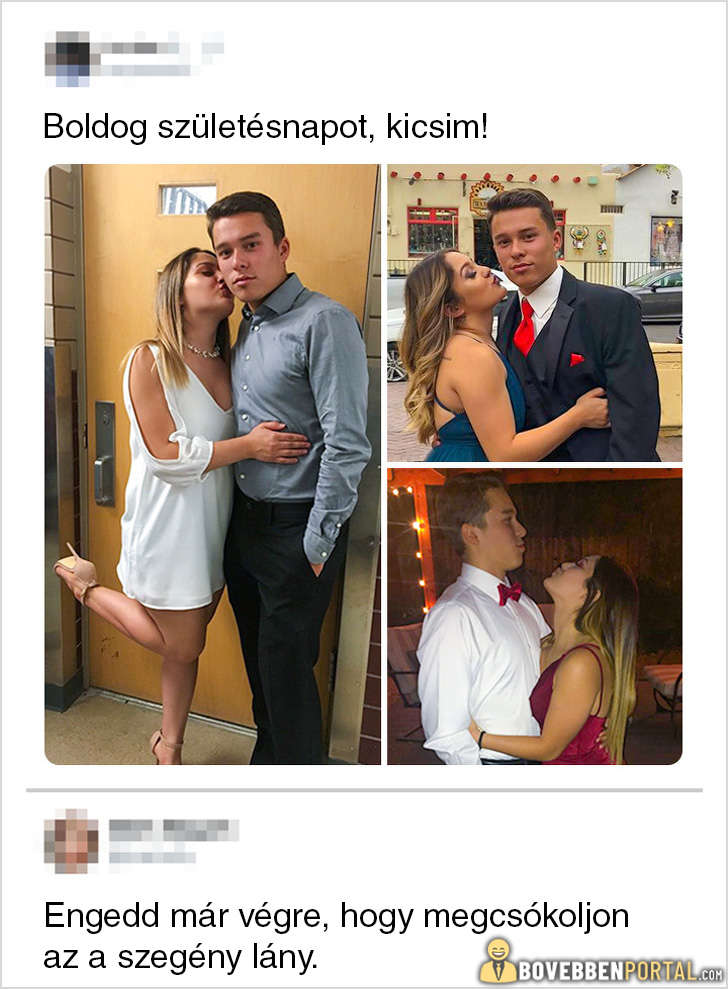Click the blurred timestamp under commenter name
The width and height of the screenshot is (728, 989).
[x=152, y=857]
